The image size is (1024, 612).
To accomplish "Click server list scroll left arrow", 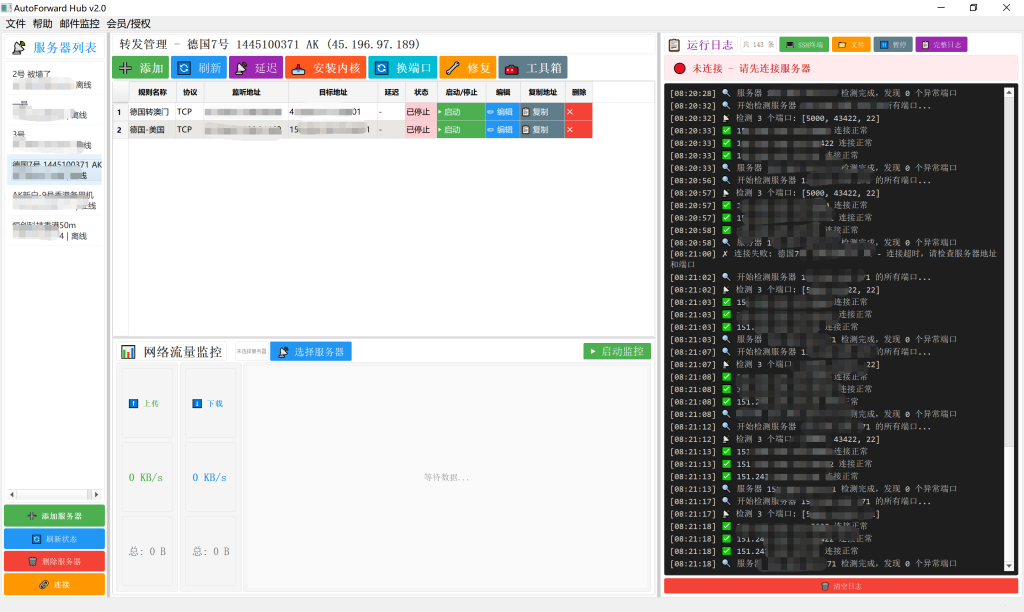I will 12,494.
